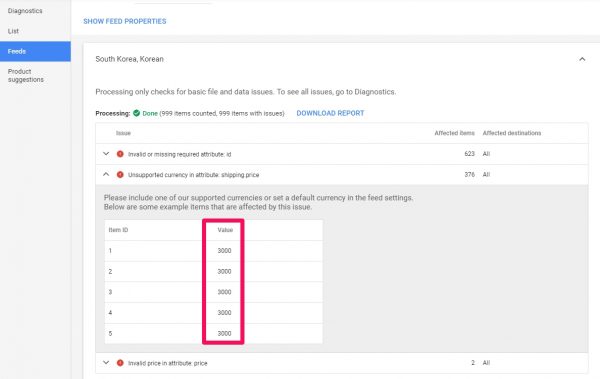Click the Affected destinations column header
600x379 pixels.
[512, 133]
